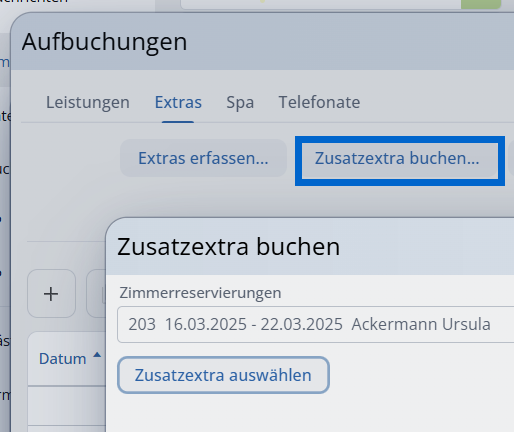Go to the Telefonate tab
This screenshot has width=514, height=432.
point(319,102)
